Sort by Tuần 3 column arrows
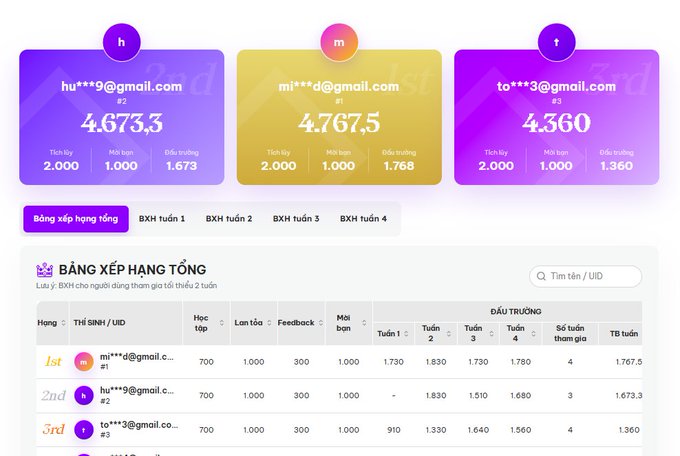Image resolution: width=680 pixels, height=456 pixels. (491, 334)
